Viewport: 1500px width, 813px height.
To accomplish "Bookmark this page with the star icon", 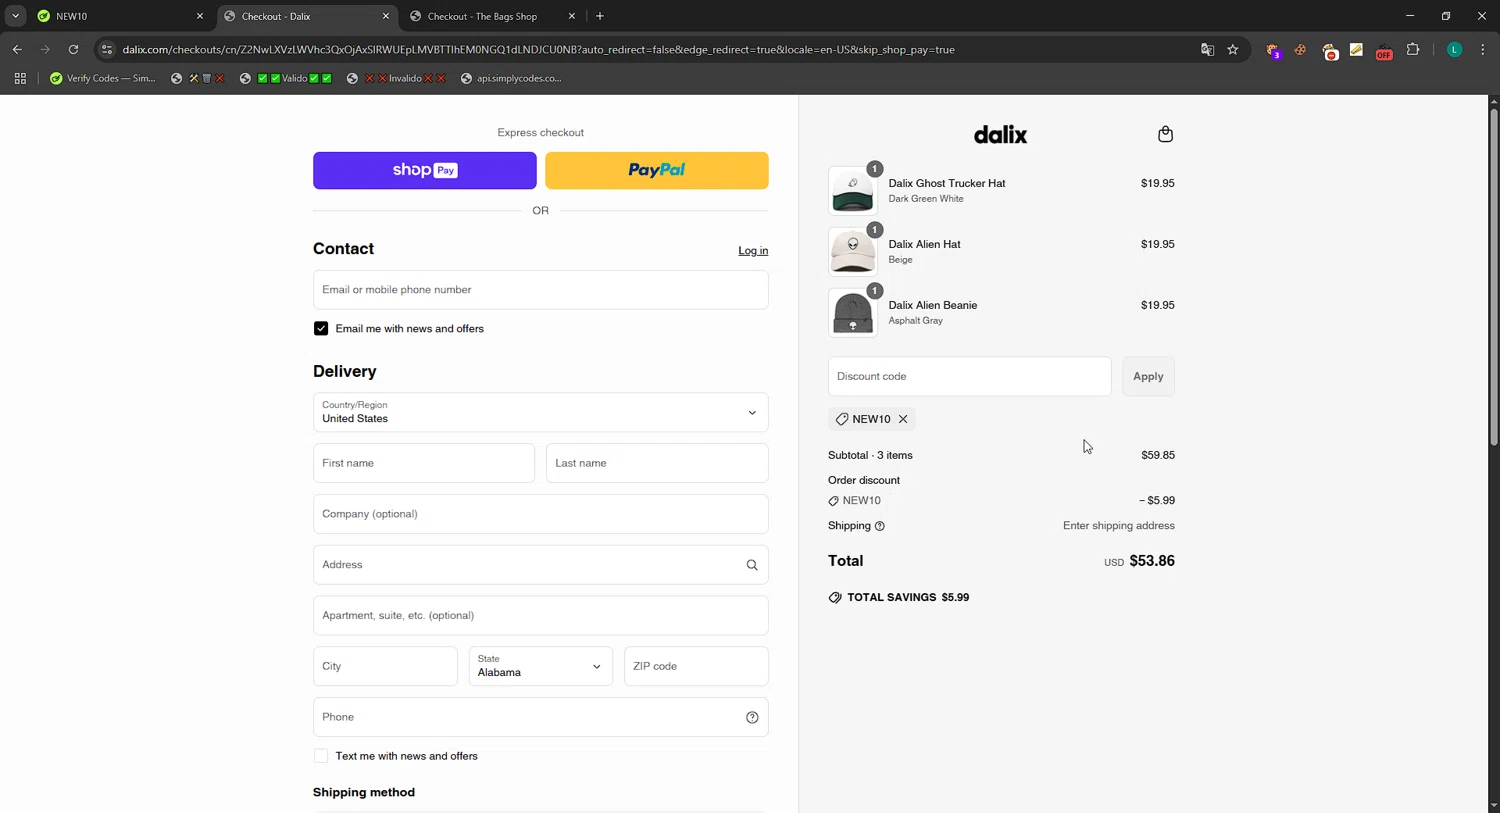I will coord(1233,49).
